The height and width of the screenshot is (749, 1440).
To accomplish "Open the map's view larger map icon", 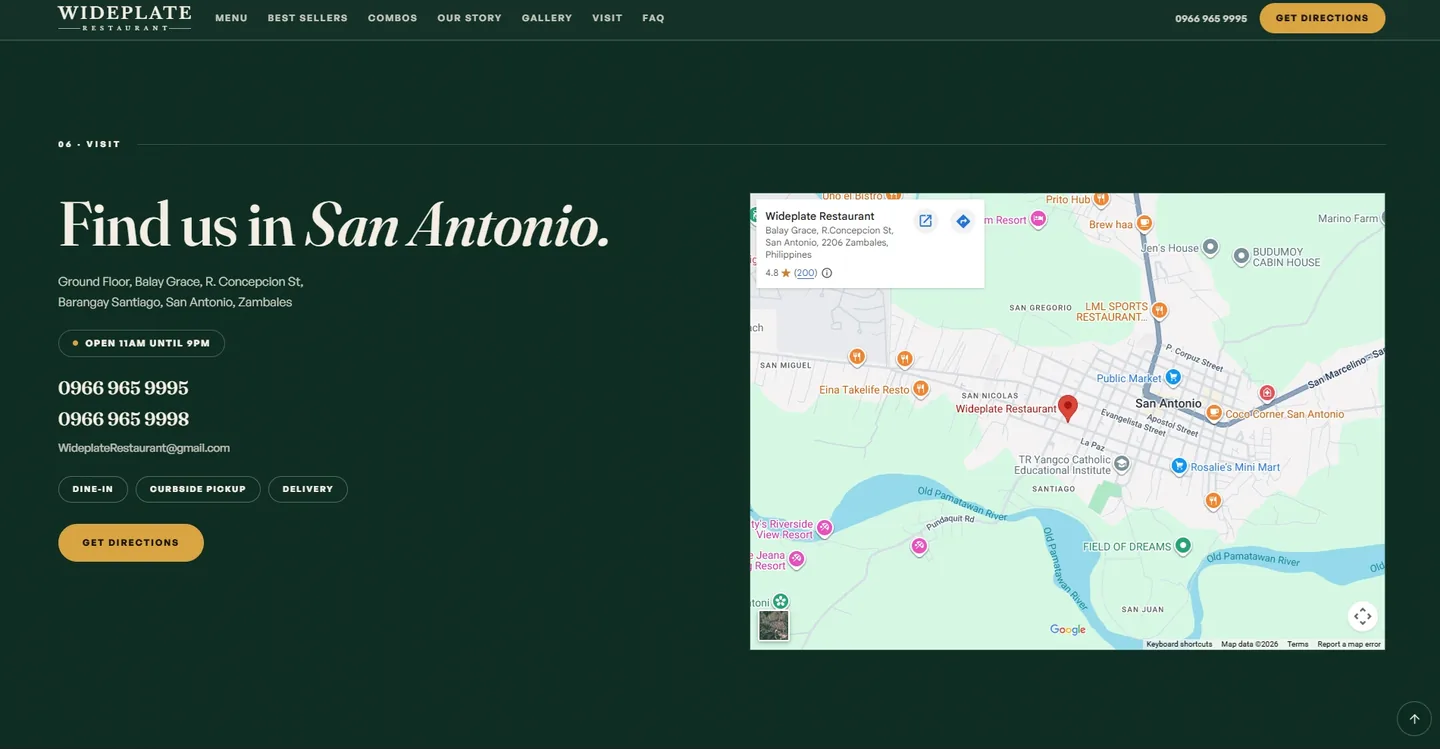I will pos(925,221).
